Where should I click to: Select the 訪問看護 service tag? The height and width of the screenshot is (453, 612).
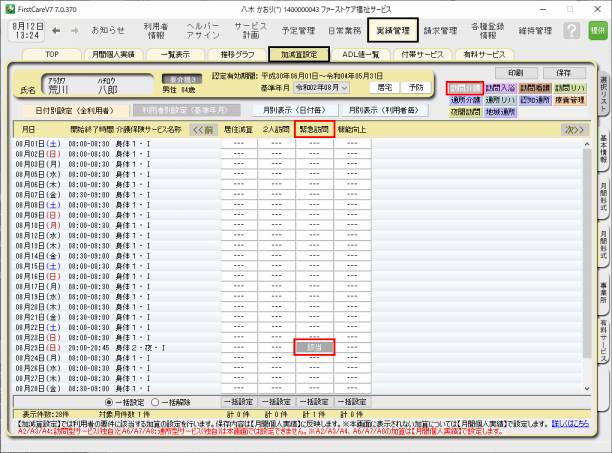(533, 88)
